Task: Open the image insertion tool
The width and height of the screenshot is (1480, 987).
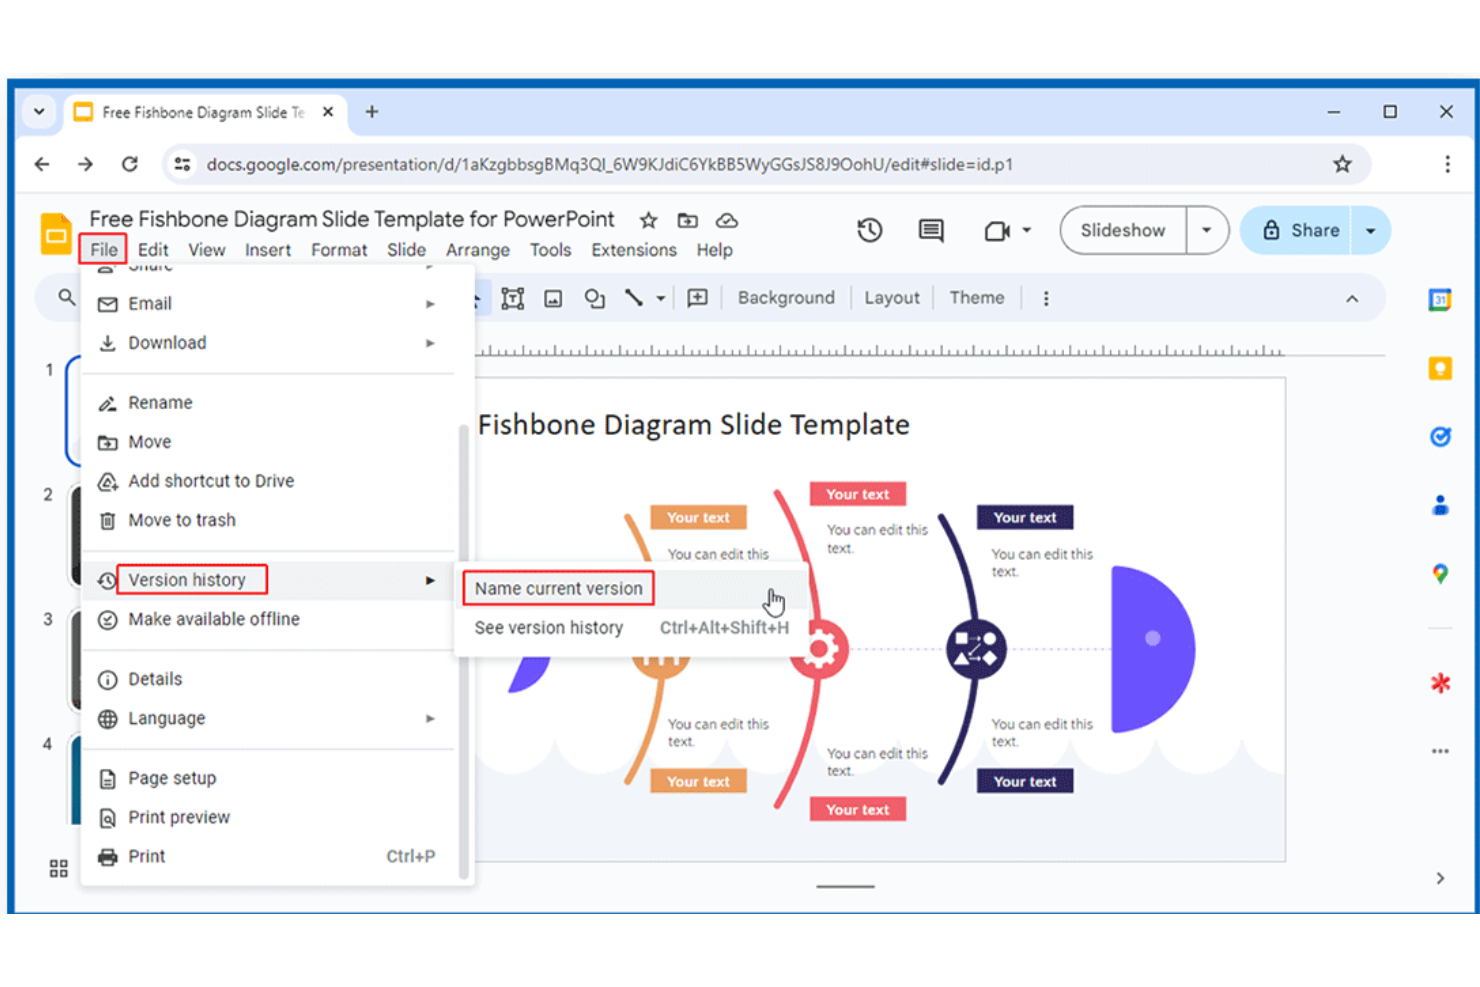Action: (553, 298)
